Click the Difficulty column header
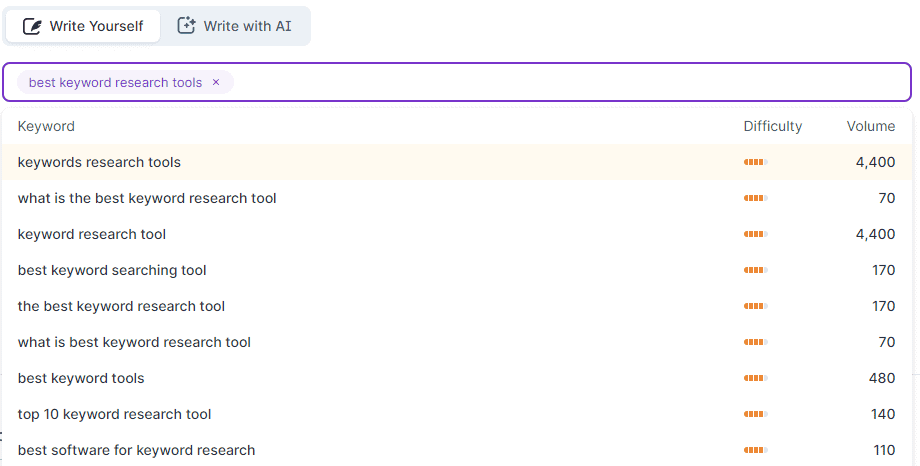This screenshot has height=466, width=920. [772, 126]
